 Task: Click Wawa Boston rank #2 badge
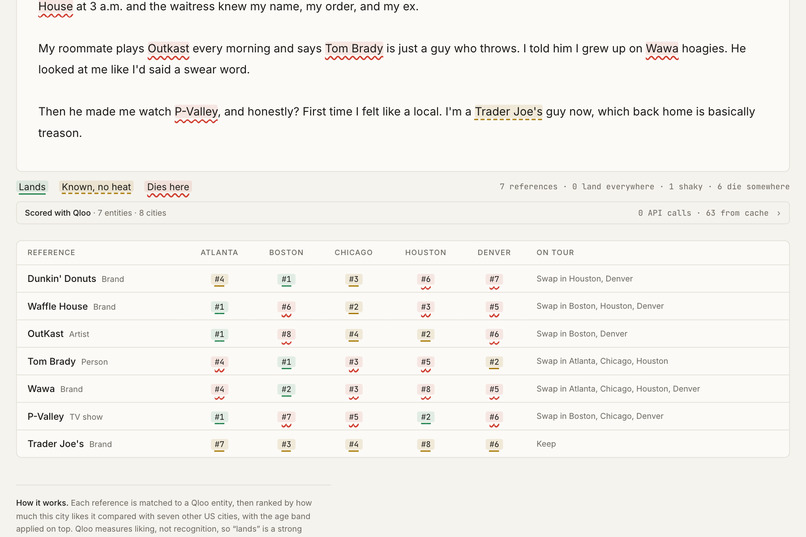(286, 389)
